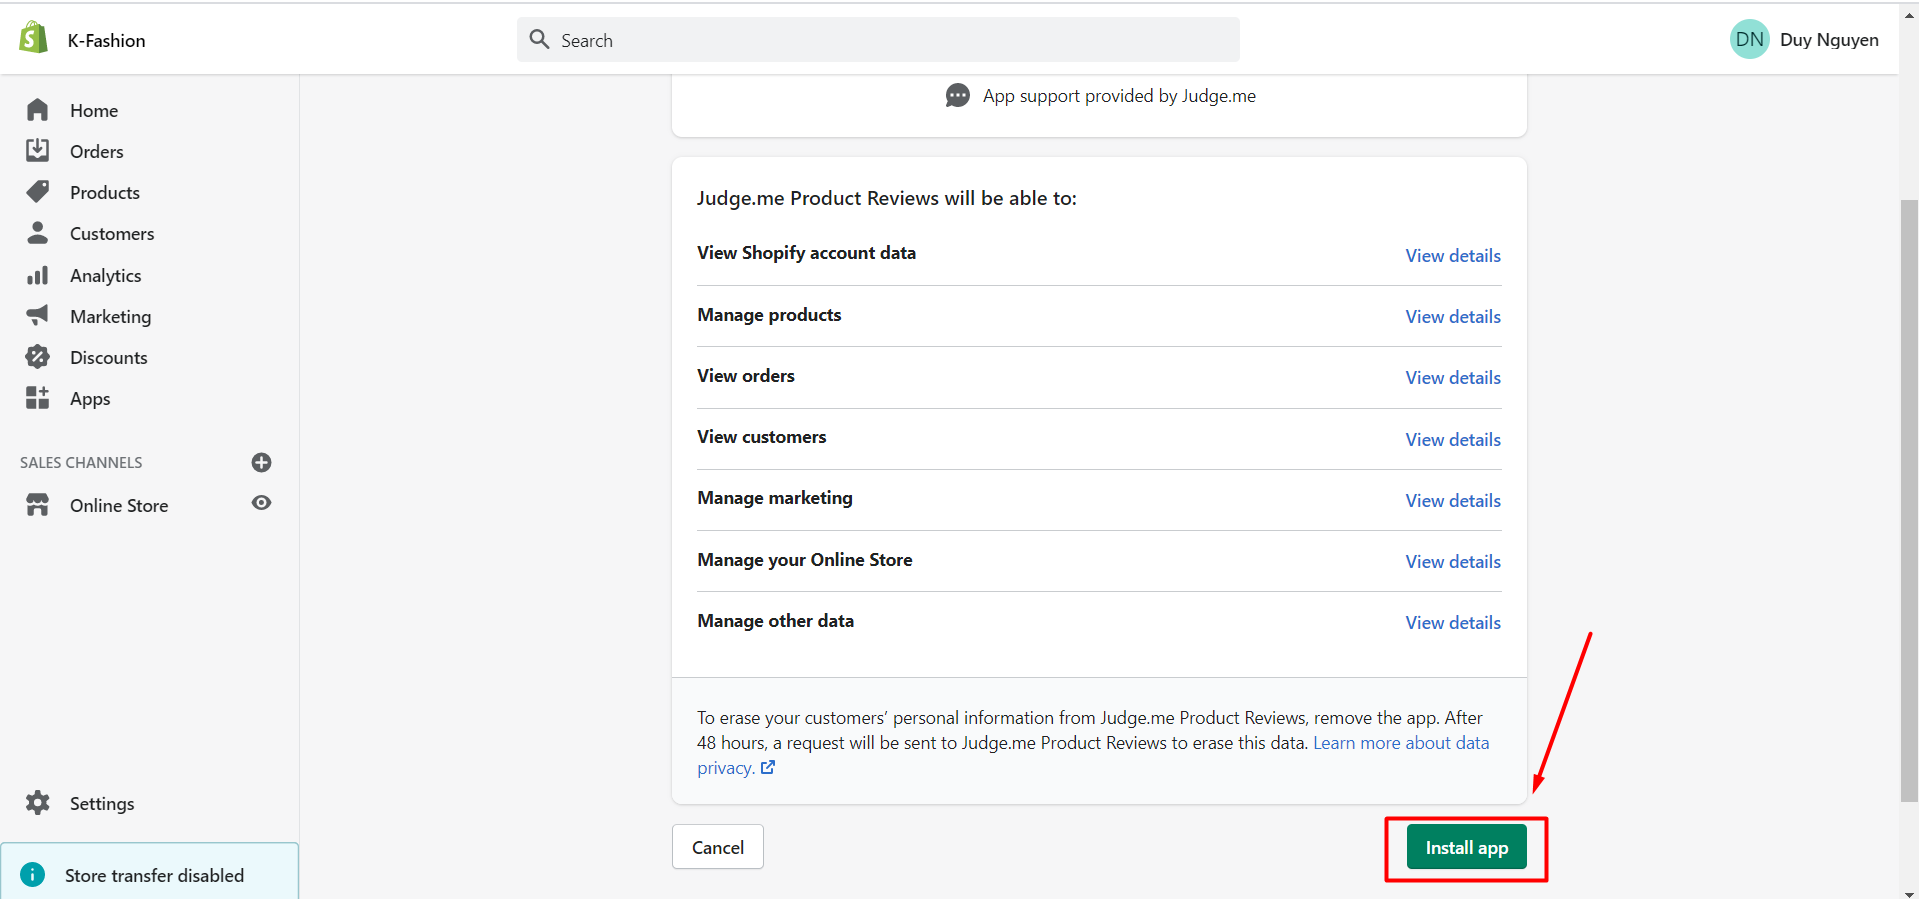Screen dimensions: 1919x899
Task: View details for Manage products
Action: pos(1453,316)
